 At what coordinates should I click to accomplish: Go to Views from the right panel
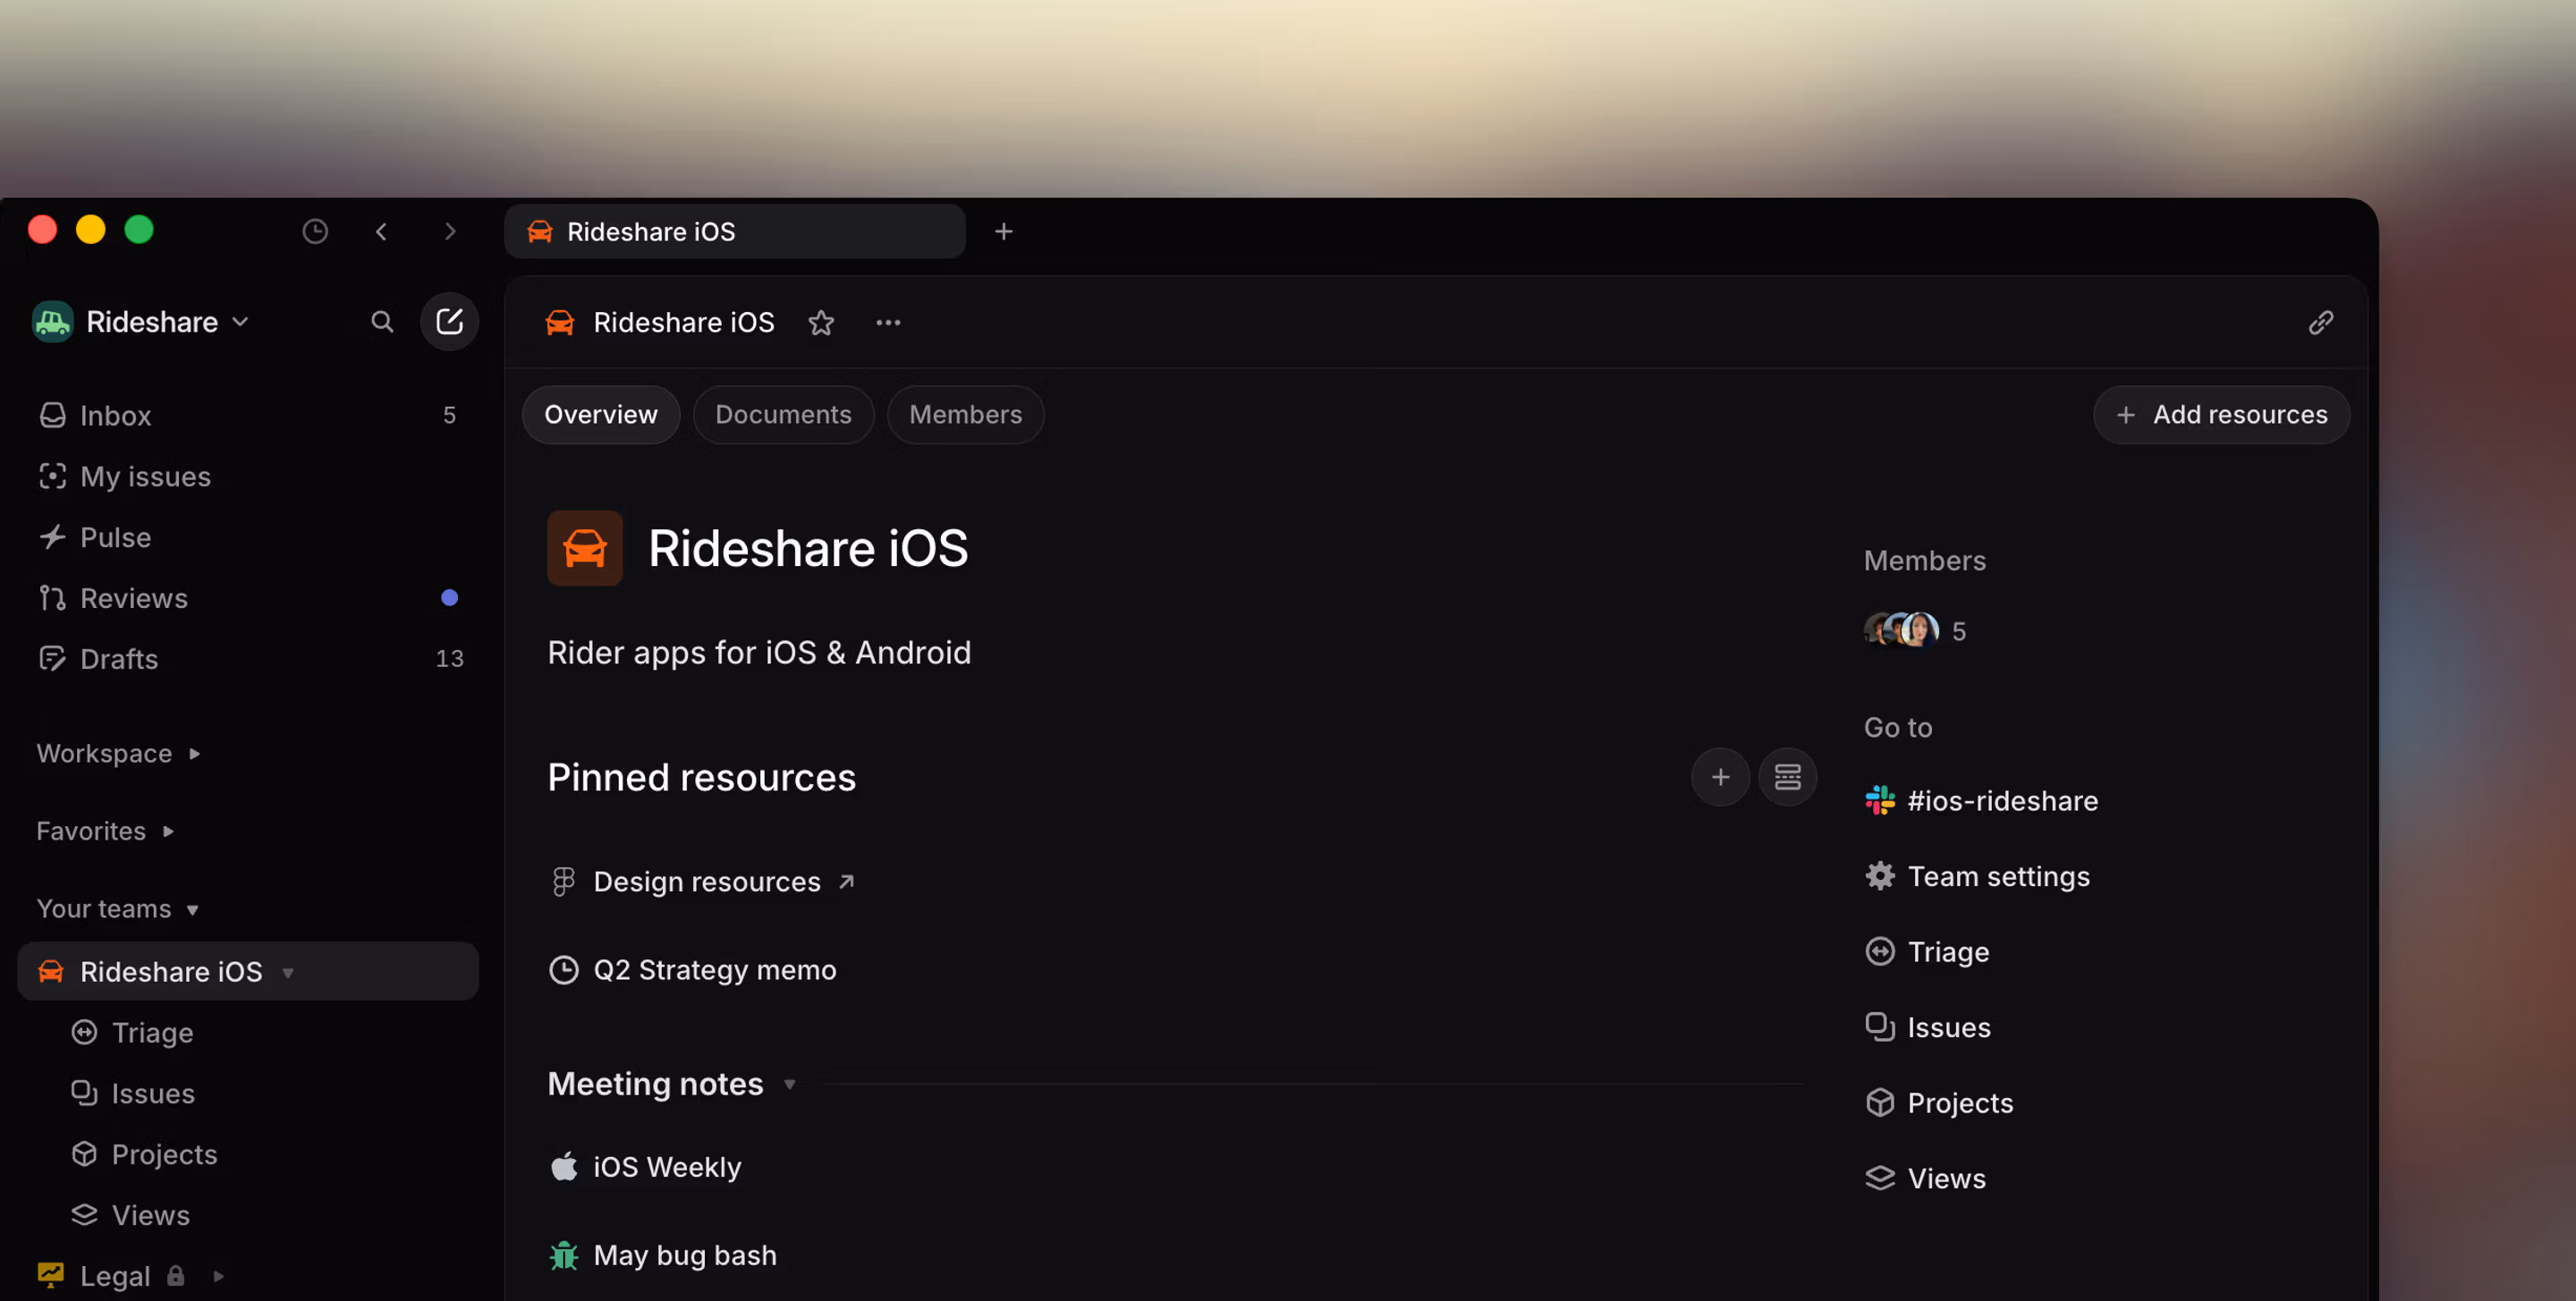pos(1925,1178)
